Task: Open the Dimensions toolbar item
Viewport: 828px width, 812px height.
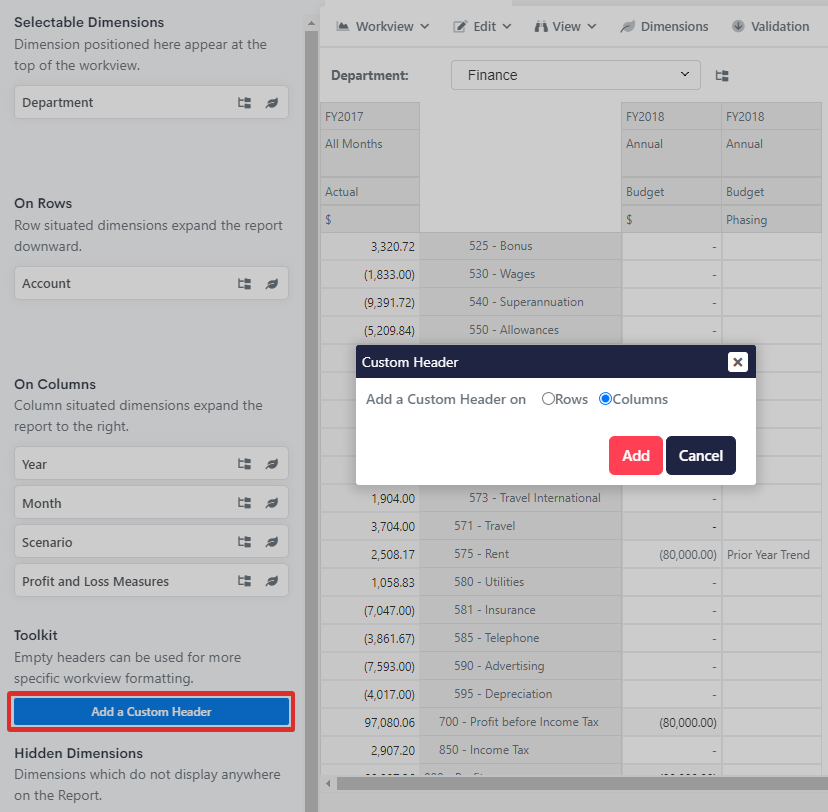Action: (x=664, y=26)
